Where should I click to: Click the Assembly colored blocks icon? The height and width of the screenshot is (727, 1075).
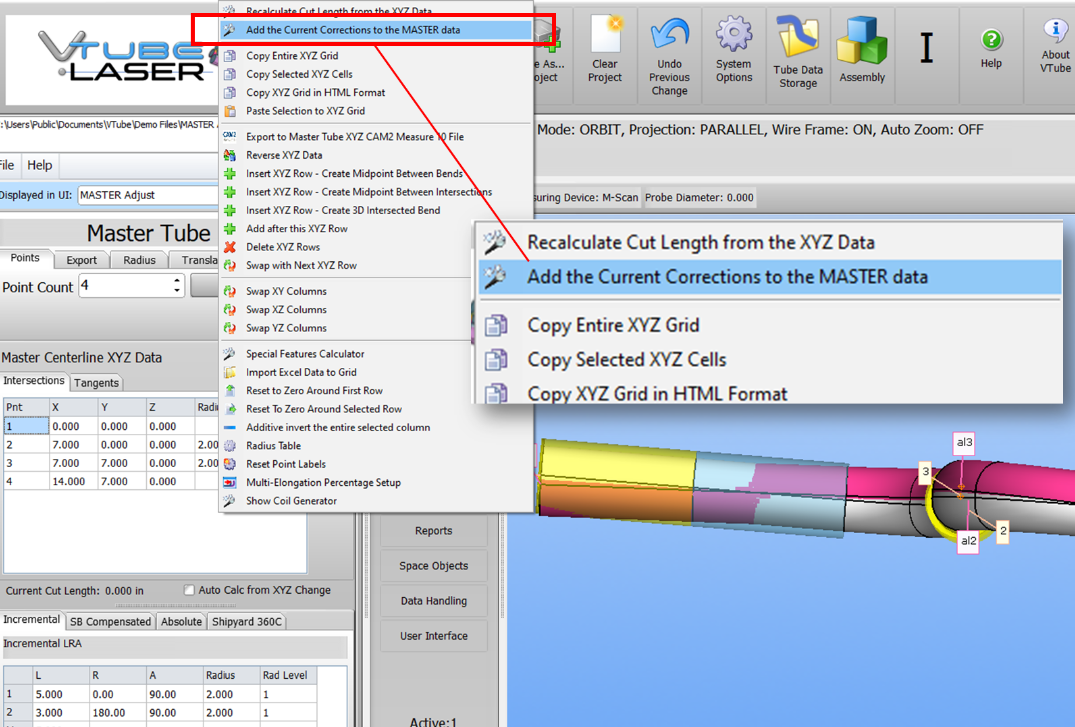pos(862,41)
